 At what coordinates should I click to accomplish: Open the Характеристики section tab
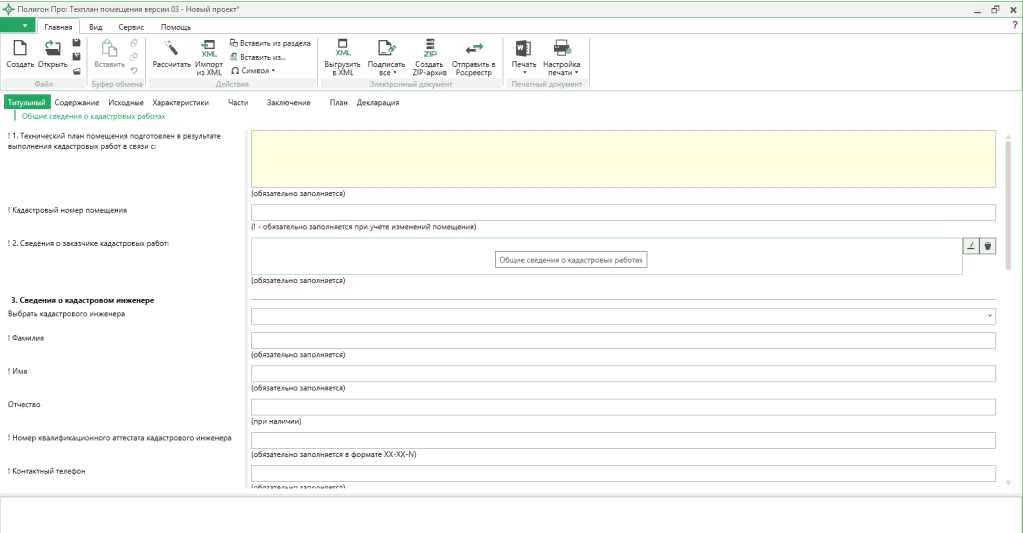point(180,103)
